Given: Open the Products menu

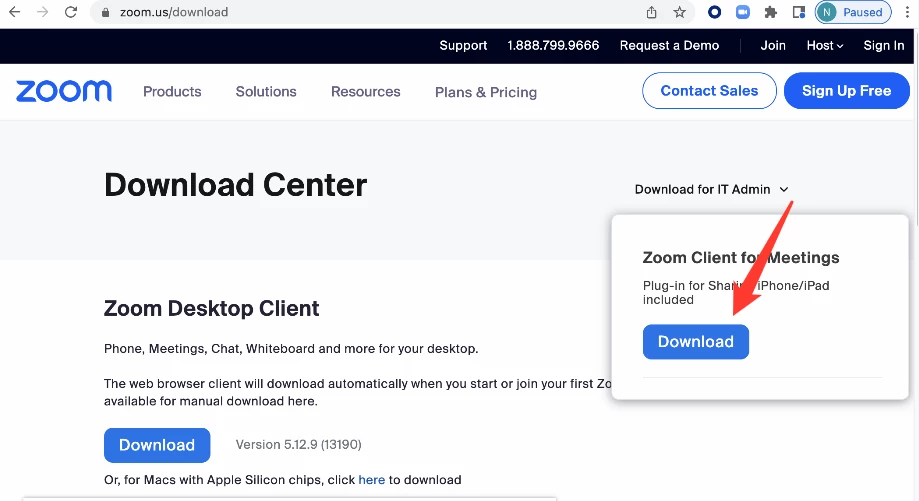Looking at the screenshot, I should coord(172,91).
